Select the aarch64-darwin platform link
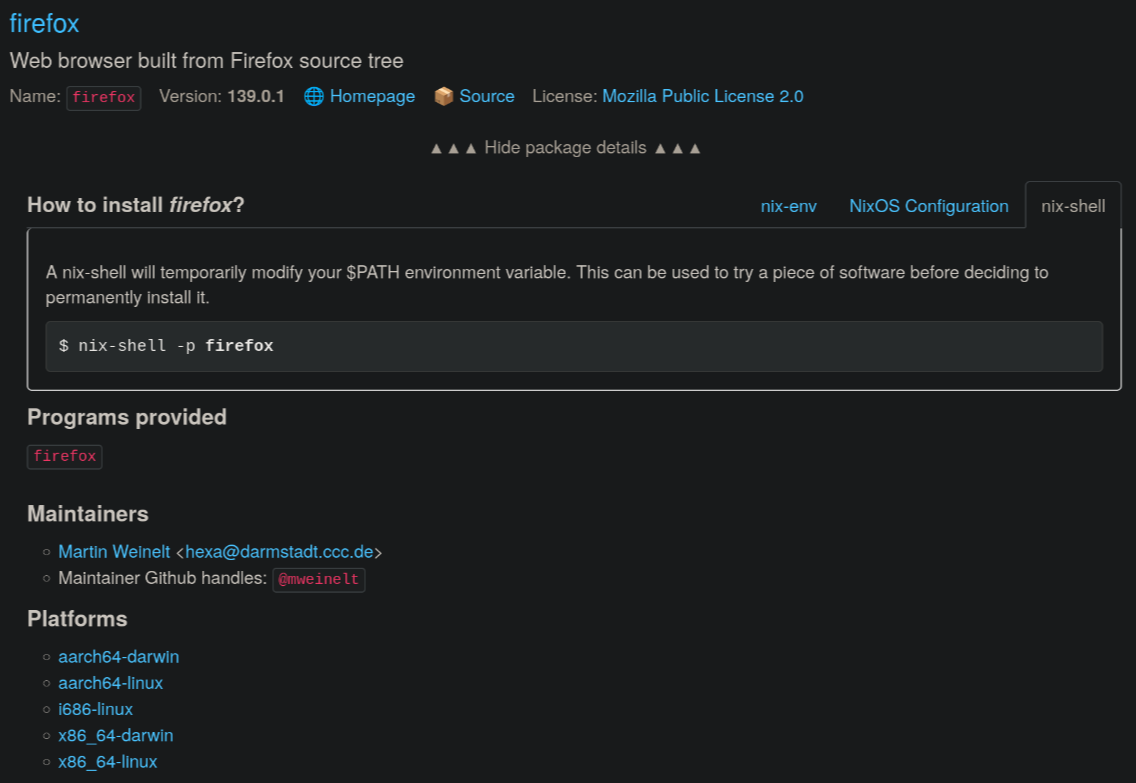Screen dimensions: 1136x783 [118, 656]
